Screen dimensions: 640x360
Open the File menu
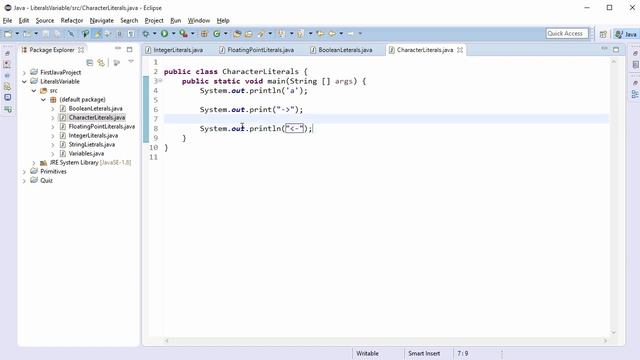(x=7, y=20)
